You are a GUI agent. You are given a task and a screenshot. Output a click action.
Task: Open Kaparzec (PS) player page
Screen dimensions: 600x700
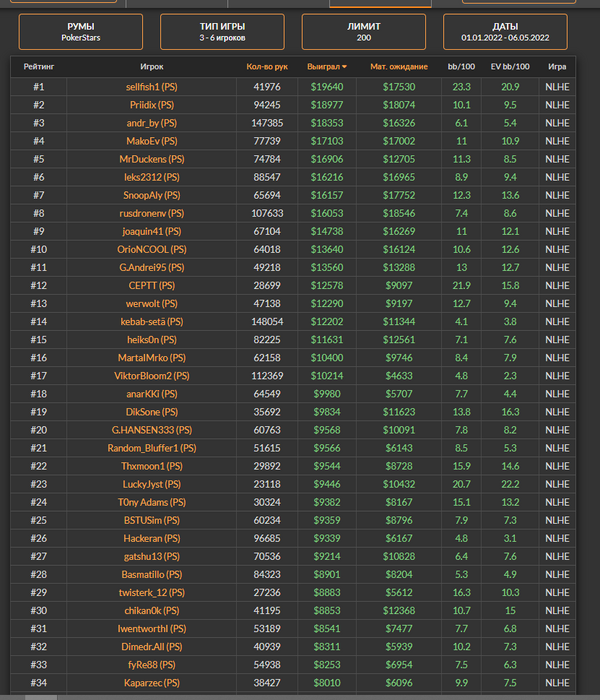[152, 683]
